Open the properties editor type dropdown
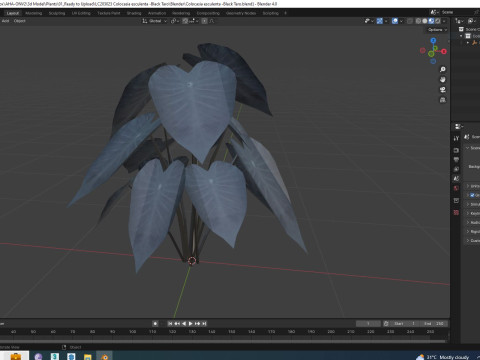 pos(459,126)
